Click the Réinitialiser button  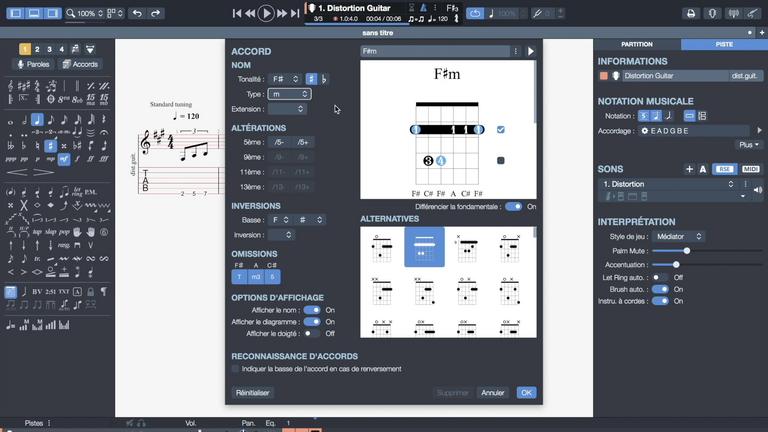tap(253, 393)
